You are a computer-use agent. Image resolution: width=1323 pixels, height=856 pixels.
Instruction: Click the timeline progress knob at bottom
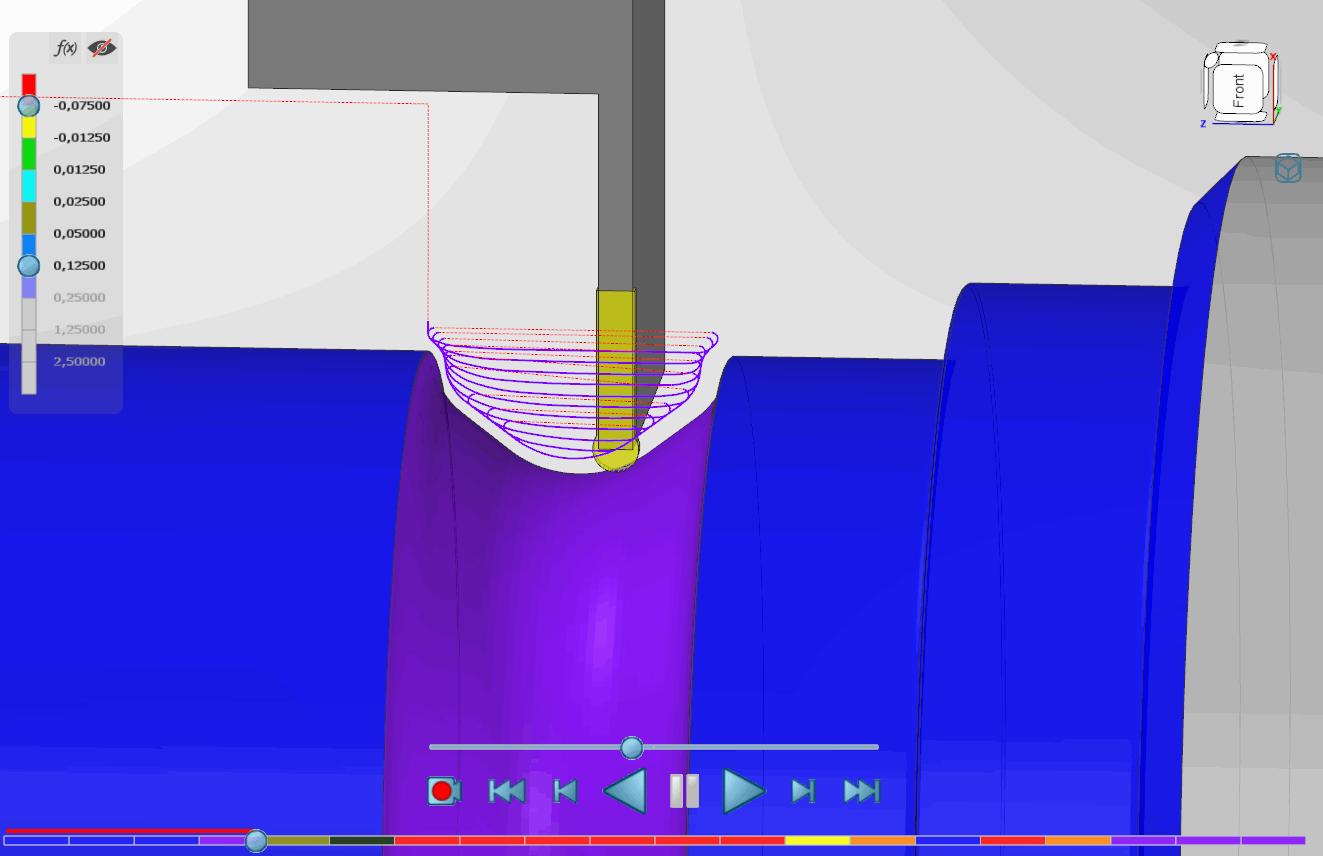256,840
